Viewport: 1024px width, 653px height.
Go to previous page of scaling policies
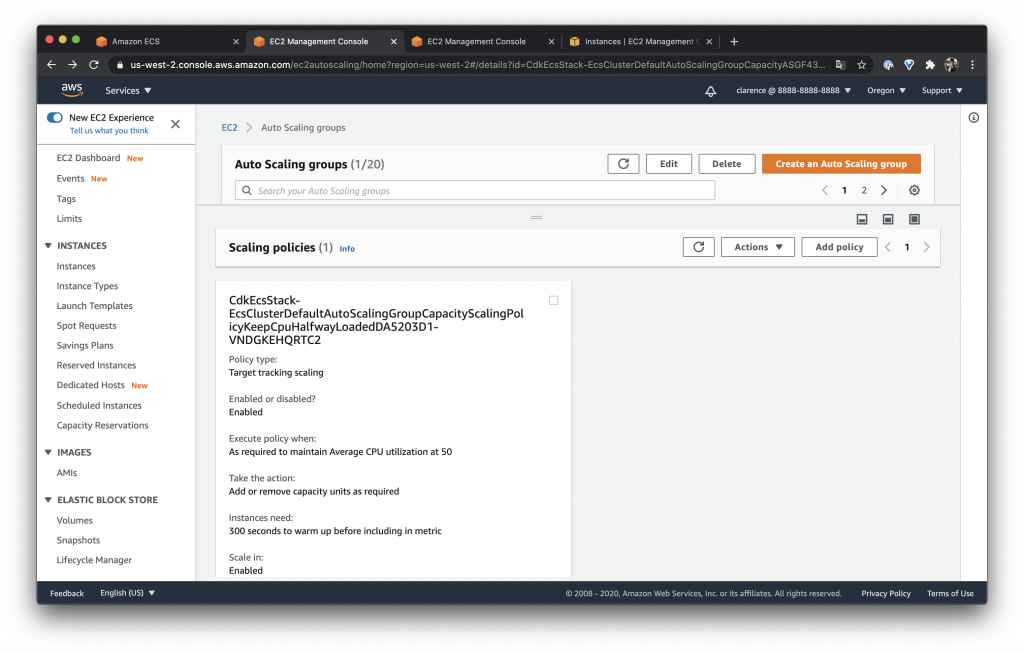888,247
